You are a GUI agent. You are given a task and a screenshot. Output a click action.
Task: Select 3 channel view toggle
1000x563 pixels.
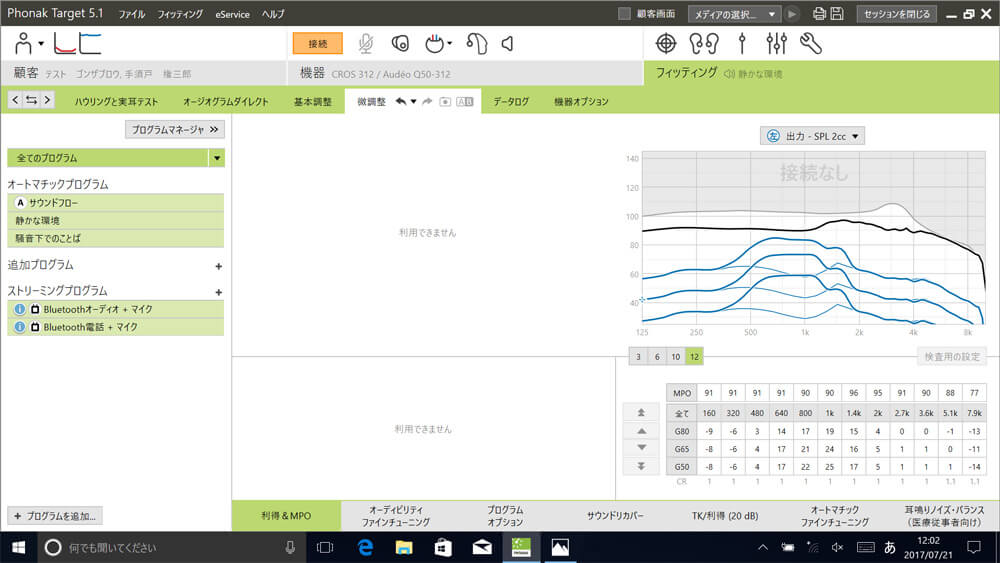tap(638, 356)
